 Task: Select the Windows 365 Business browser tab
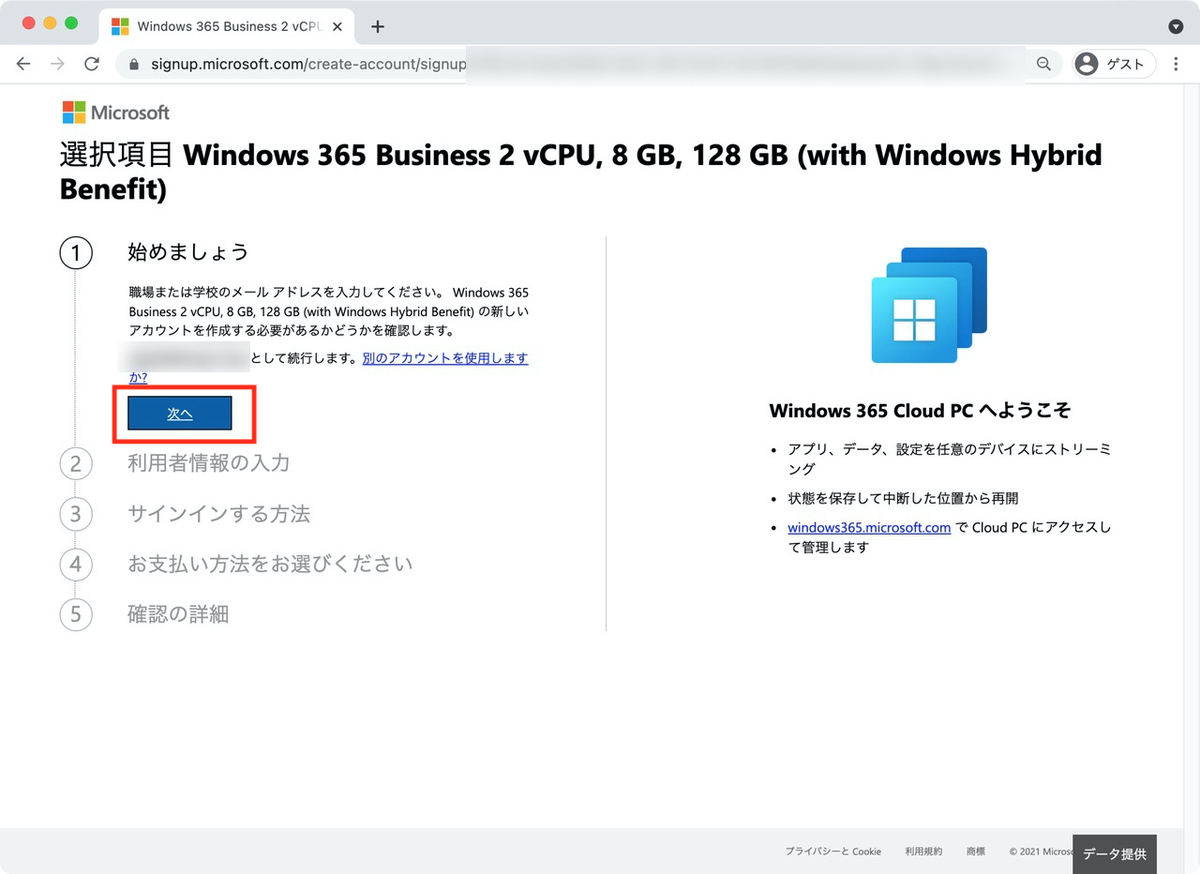228,27
